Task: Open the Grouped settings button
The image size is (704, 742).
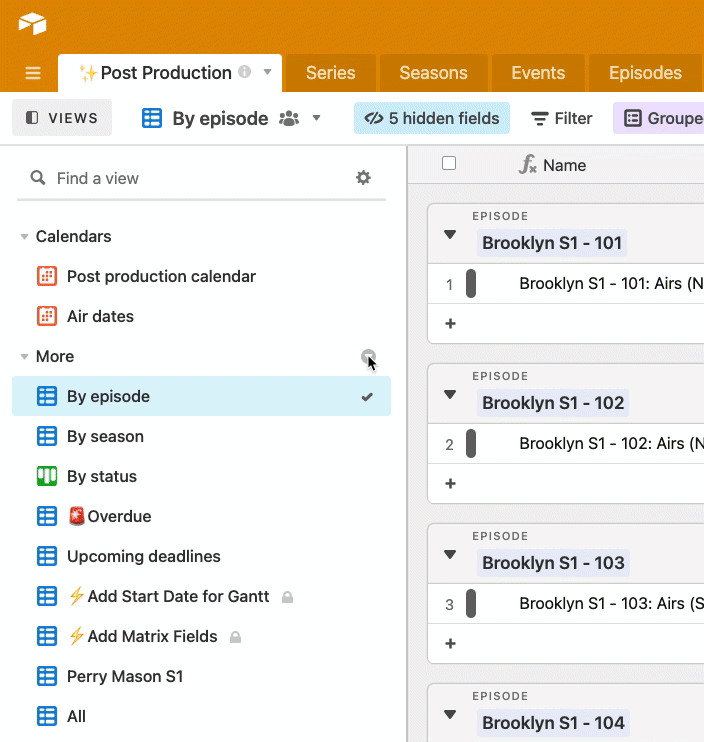Action: click(x=659, y=118)
